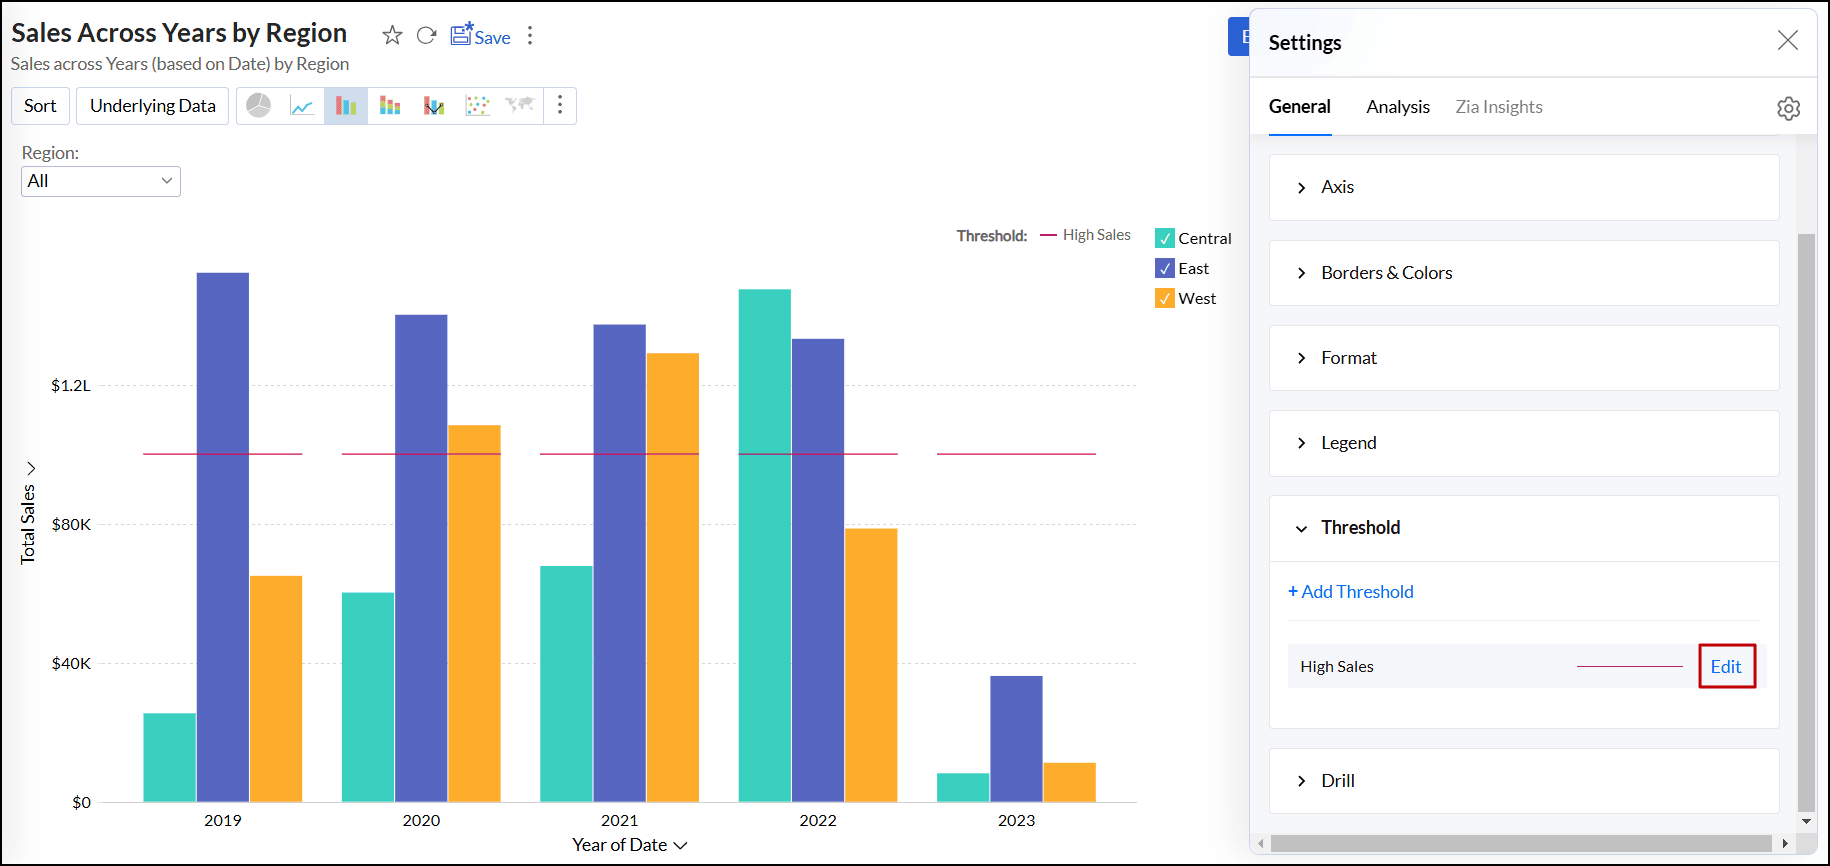Expand the Axis settings section
1830x866 pixels.
tap(1337, 187)
